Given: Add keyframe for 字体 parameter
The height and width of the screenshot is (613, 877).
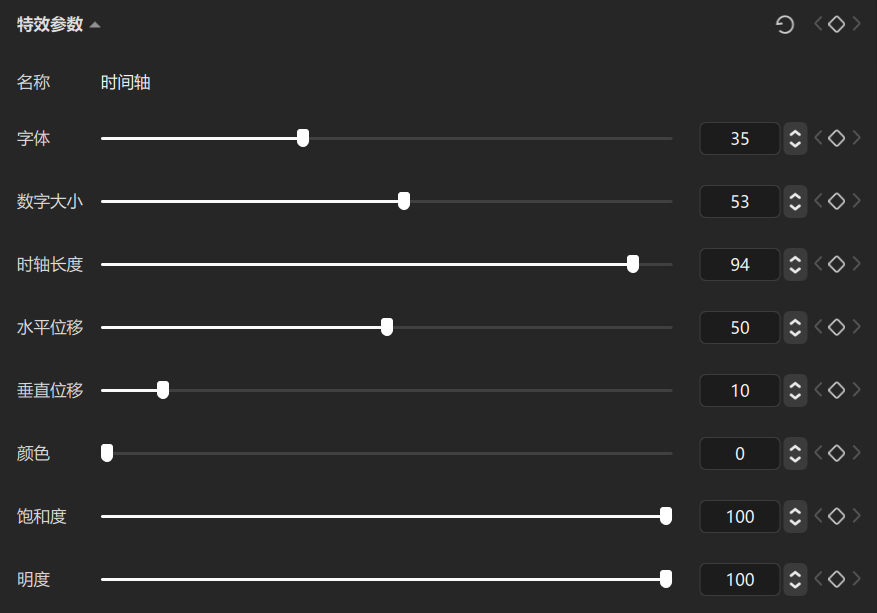Looking at the screenshot, I should point(836,138).
